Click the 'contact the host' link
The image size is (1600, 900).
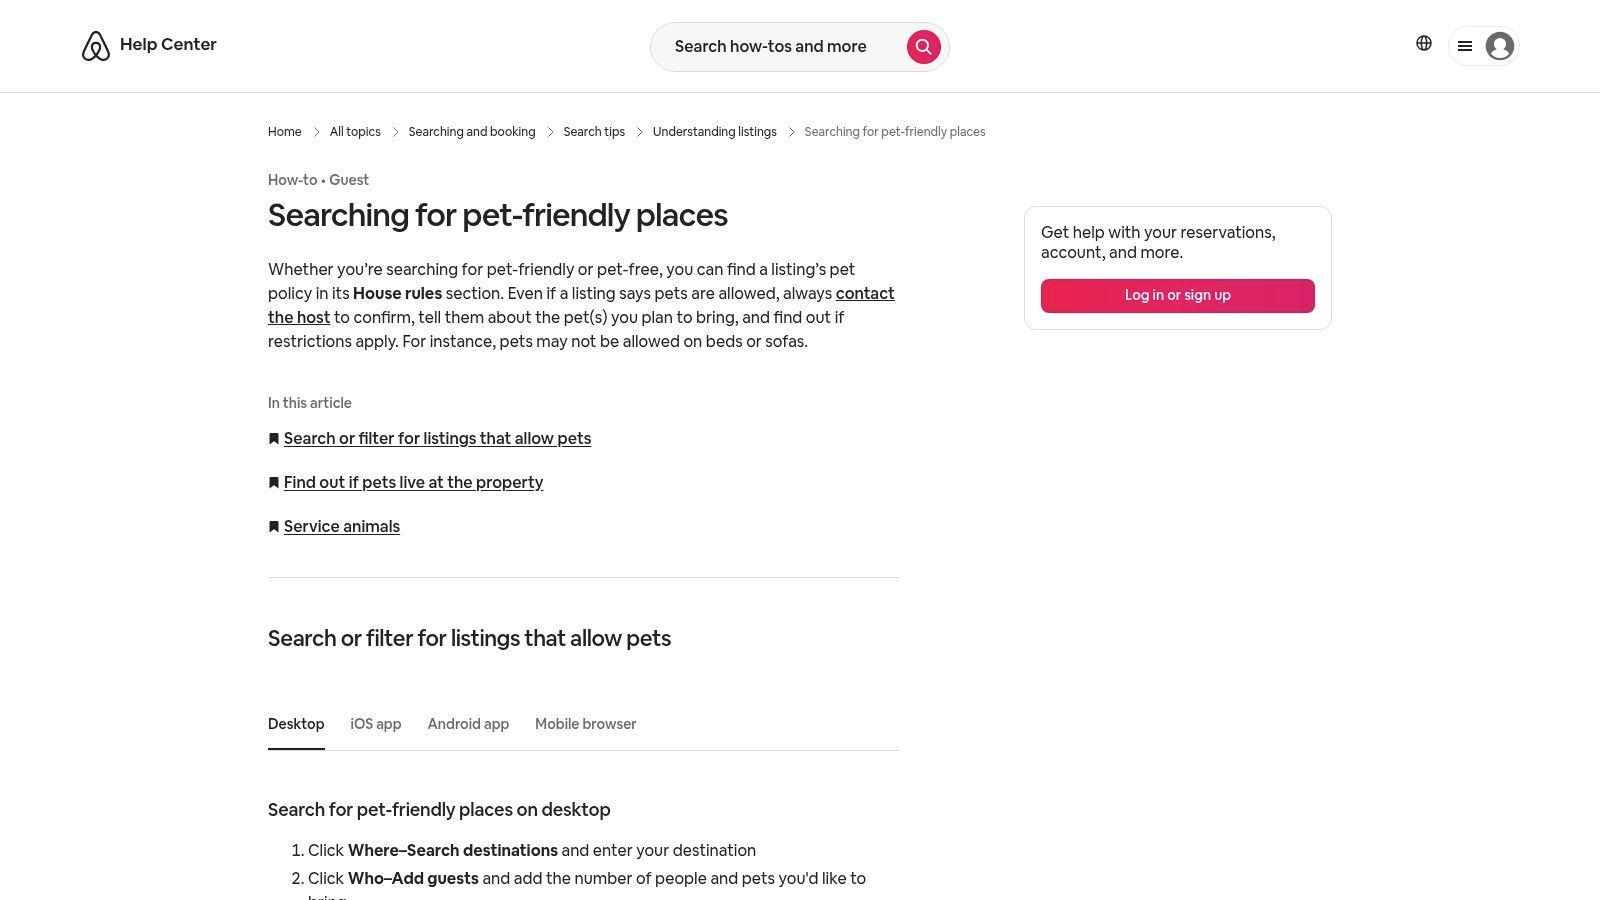(x=864, y=293)
